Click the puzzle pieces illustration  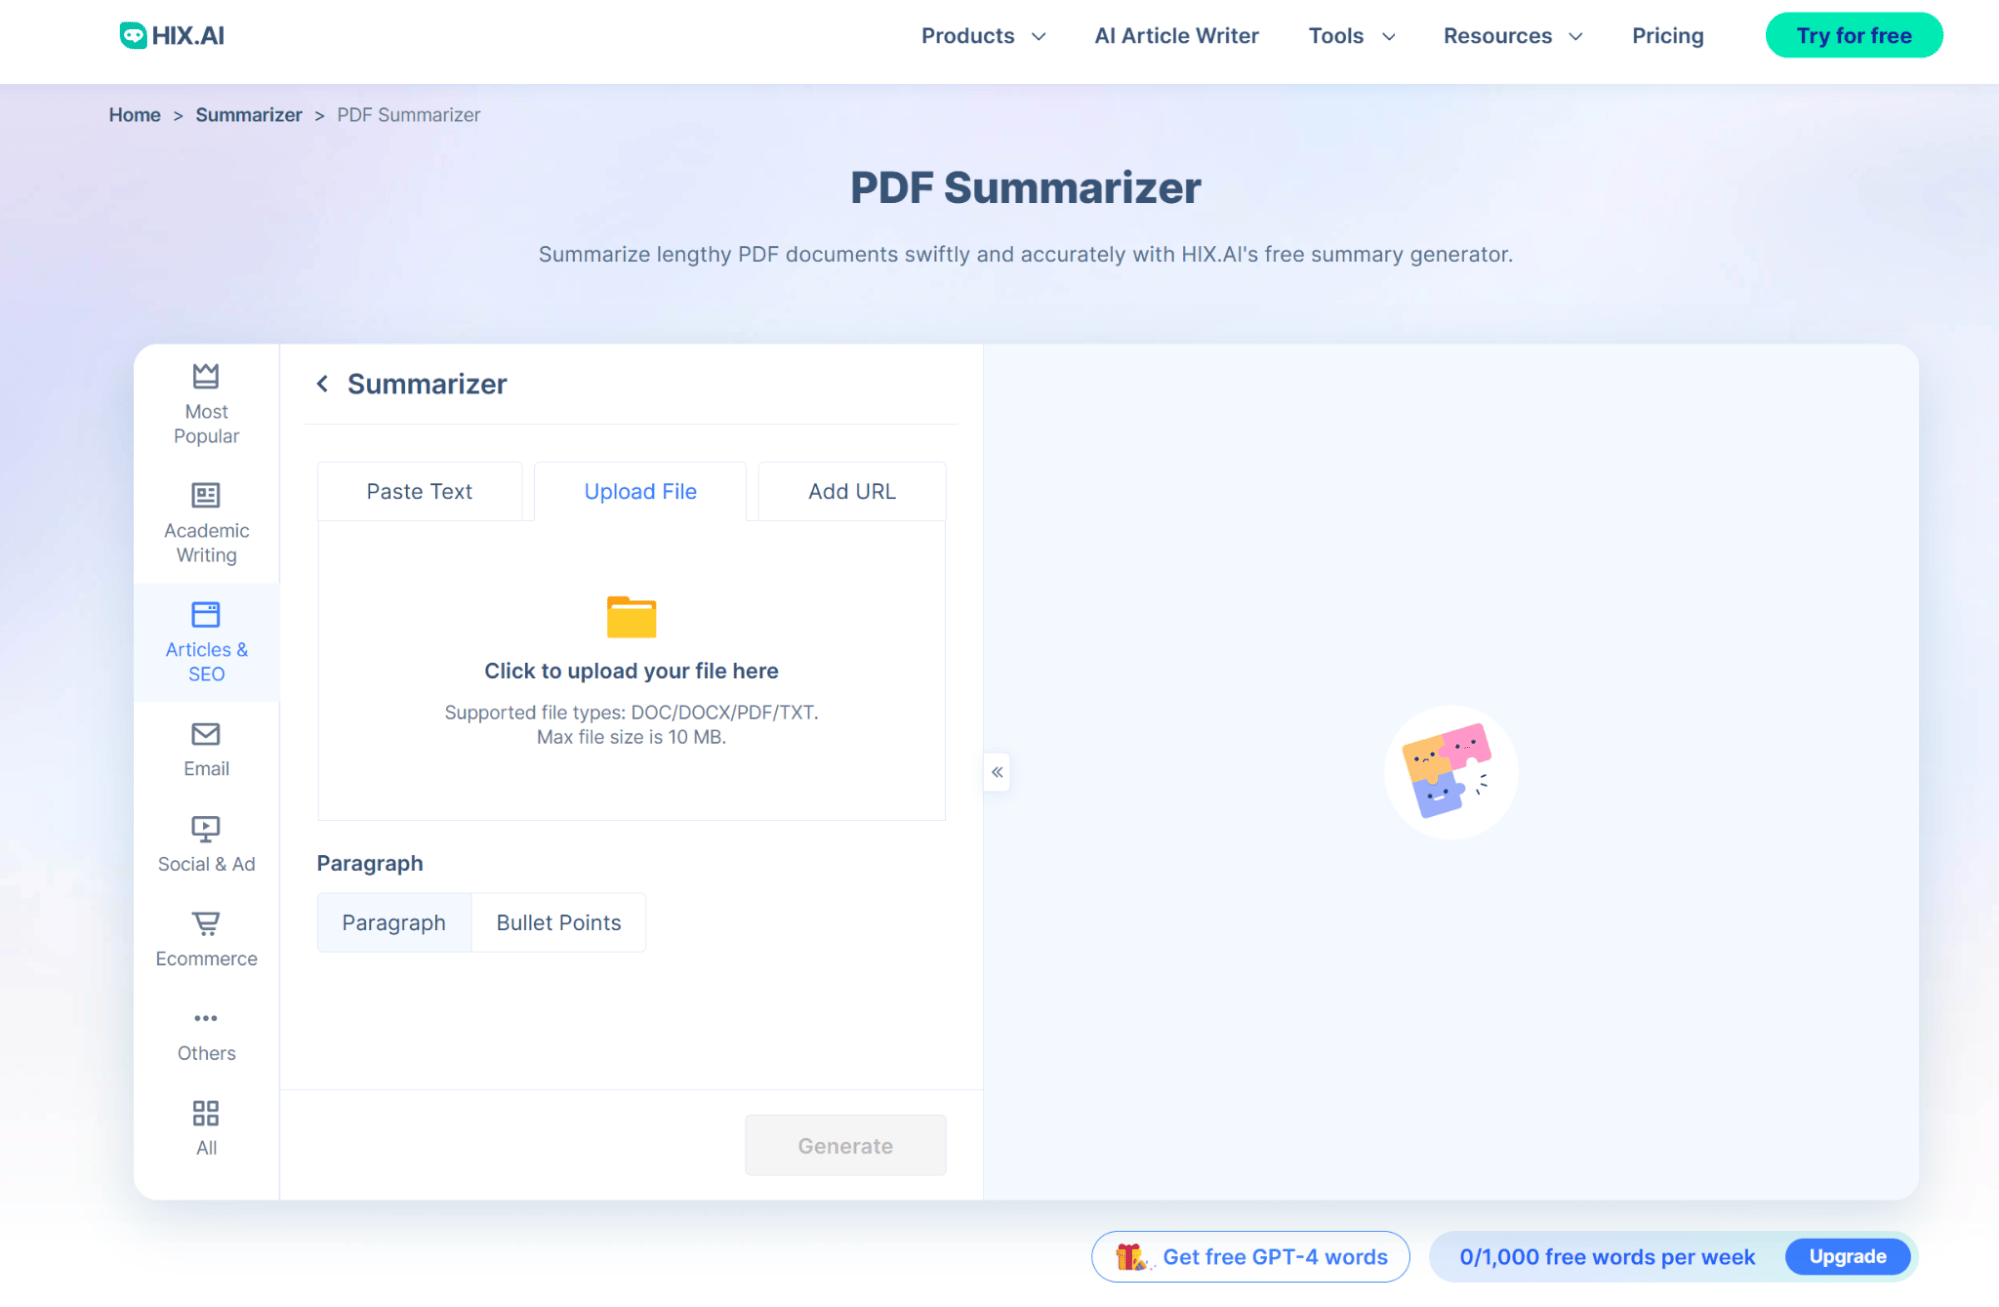(x=1451, y=772)
